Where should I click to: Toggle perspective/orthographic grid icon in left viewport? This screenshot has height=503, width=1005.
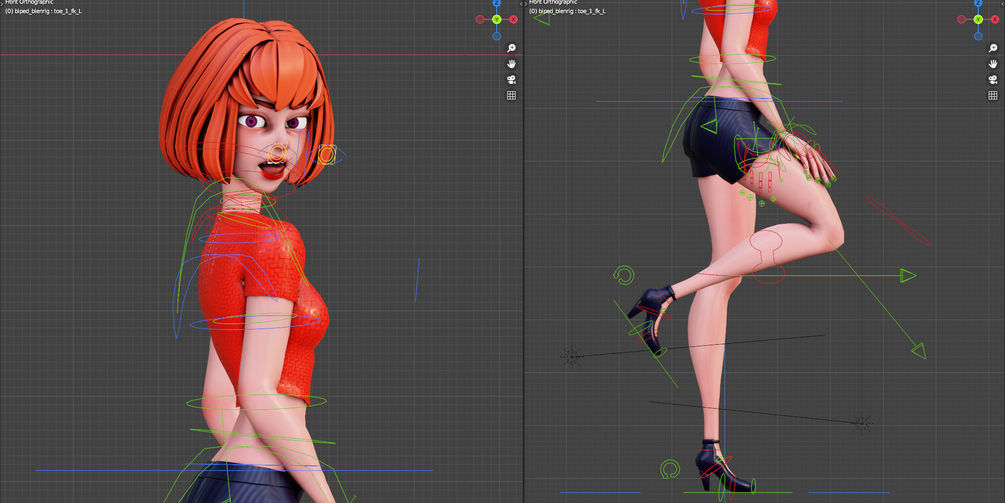point(511,95)
